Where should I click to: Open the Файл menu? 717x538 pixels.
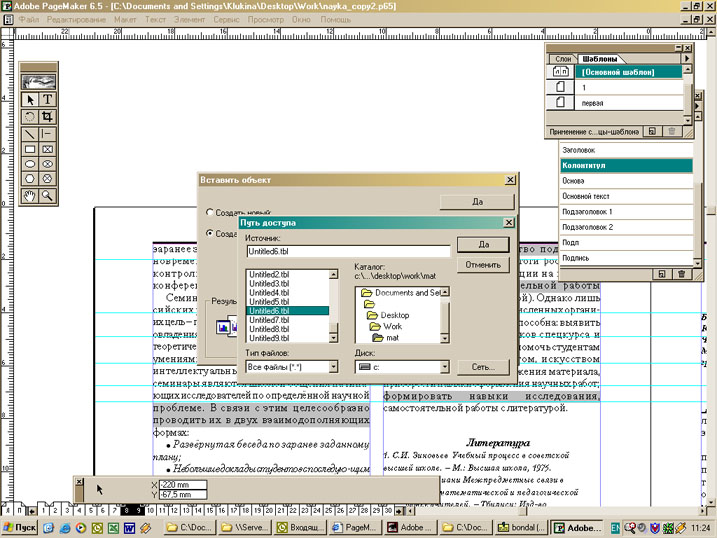click(x=29, y=20)
